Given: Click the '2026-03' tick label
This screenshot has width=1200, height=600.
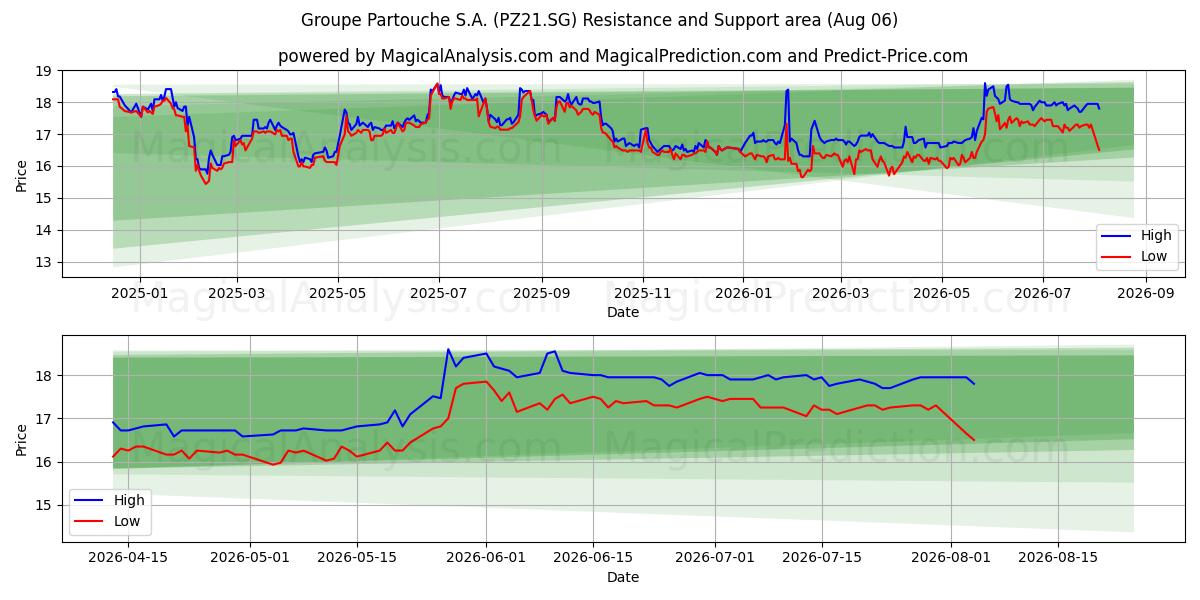Looking at the screenshot, I should pos(840,294).
